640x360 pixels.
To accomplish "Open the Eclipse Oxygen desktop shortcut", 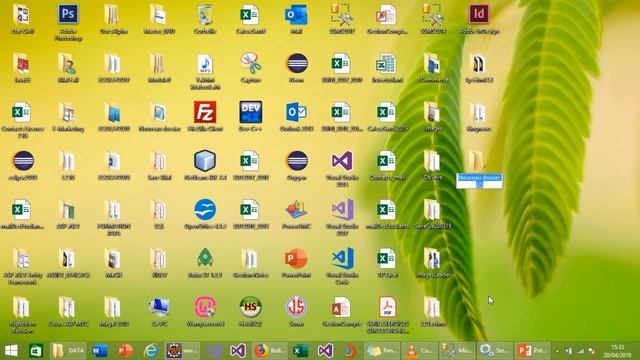I will [x=297, y=161].
